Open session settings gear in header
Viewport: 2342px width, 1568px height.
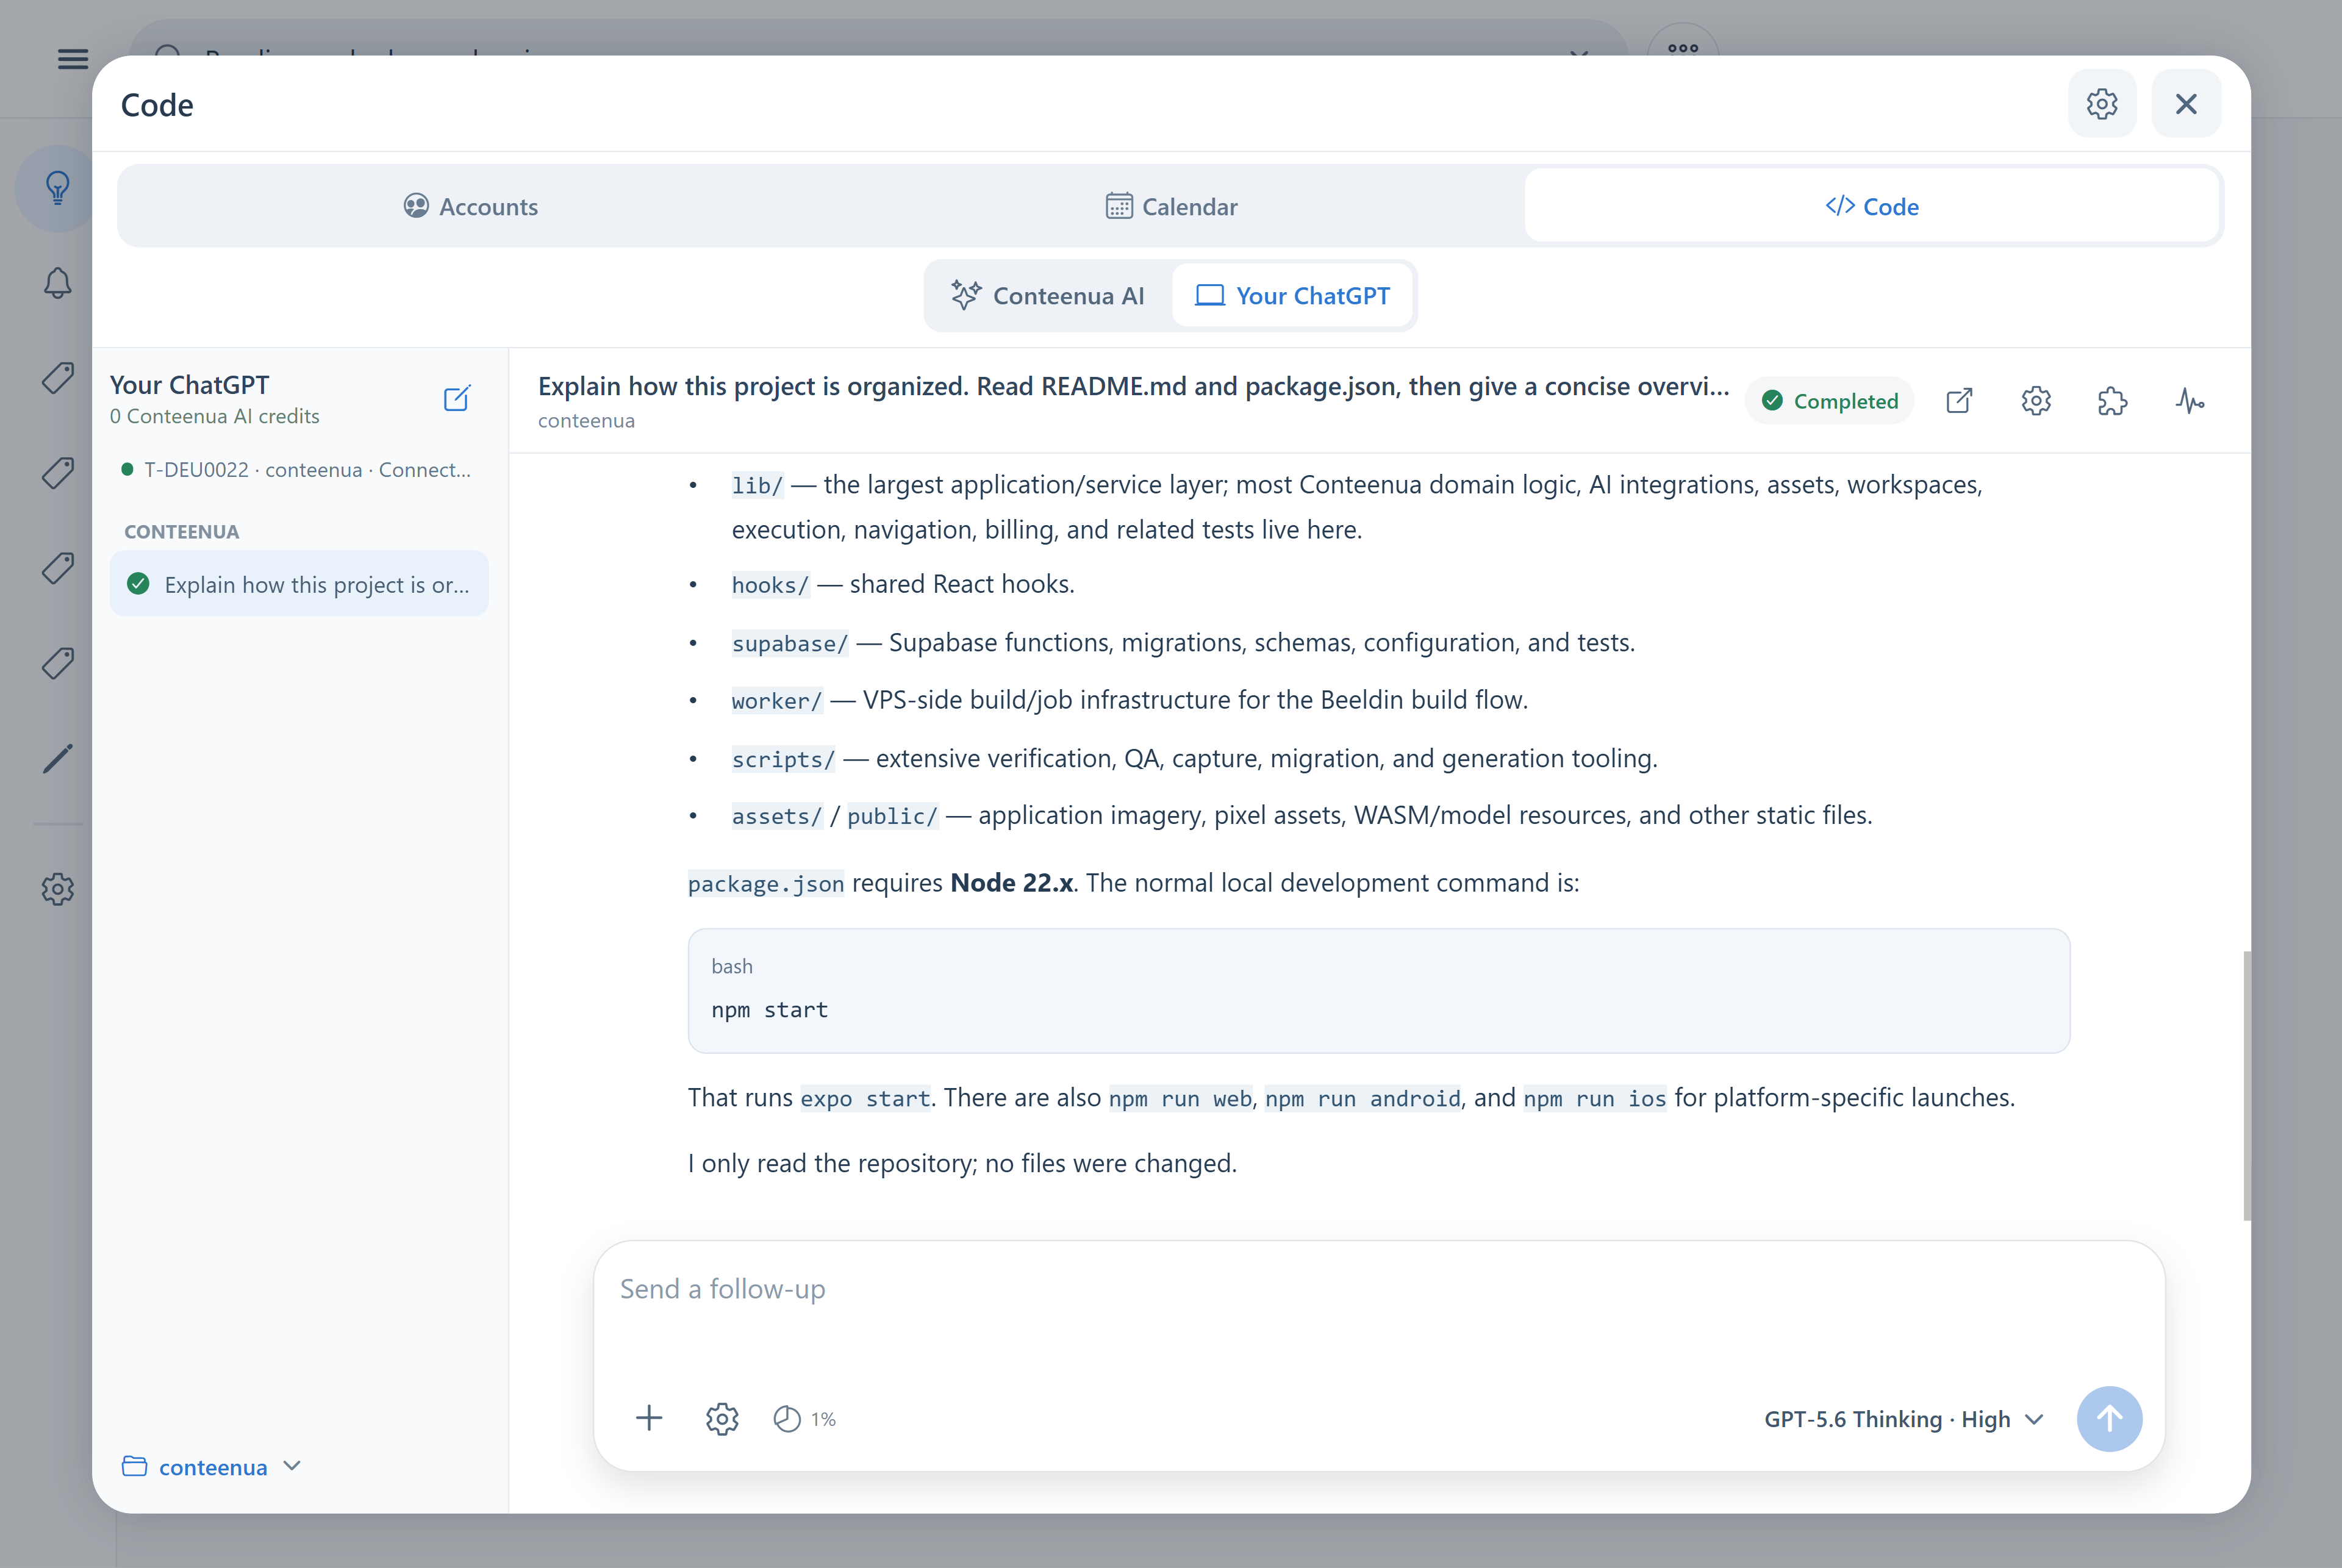(x=2036, y=401)
